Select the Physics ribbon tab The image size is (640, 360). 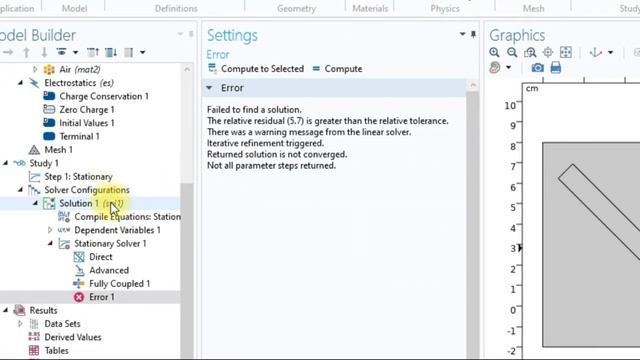445,8
